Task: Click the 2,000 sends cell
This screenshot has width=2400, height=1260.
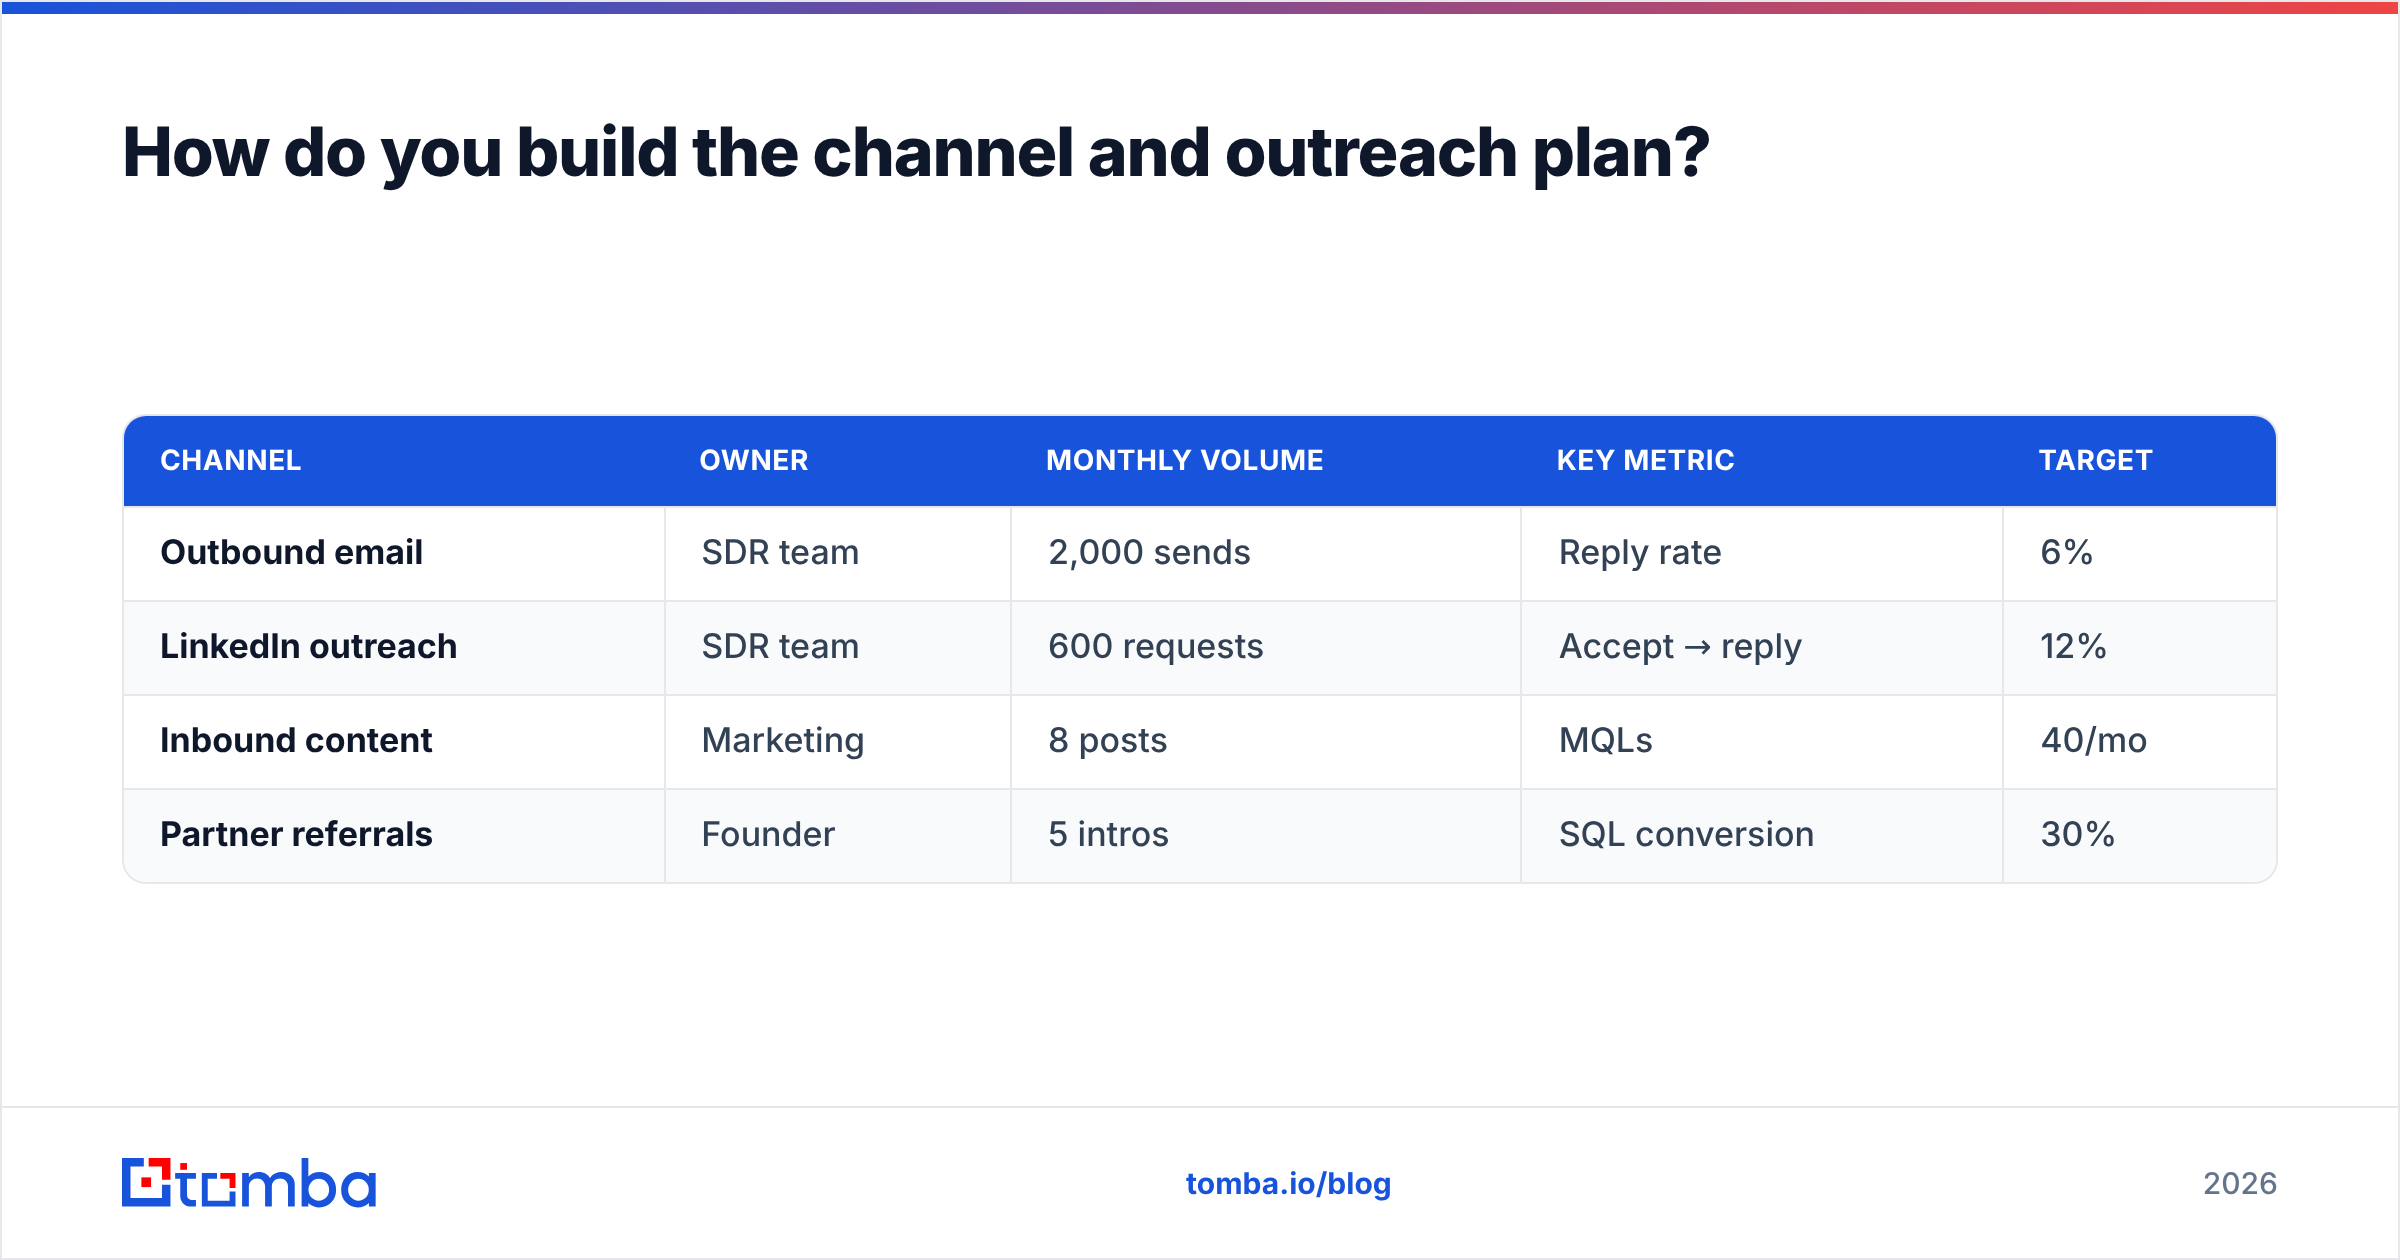Action: pos(1266,553)
